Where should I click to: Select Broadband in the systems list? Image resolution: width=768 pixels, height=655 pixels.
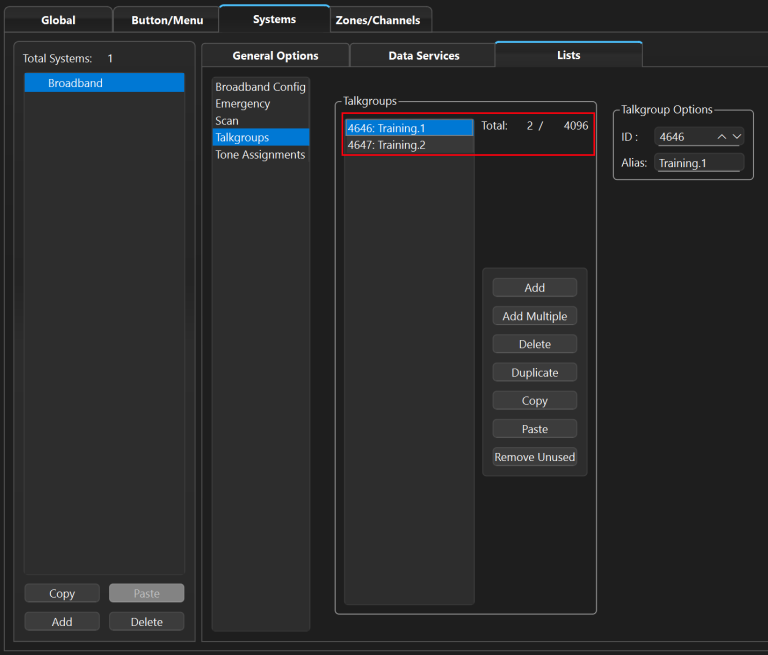tap(104, 83)
